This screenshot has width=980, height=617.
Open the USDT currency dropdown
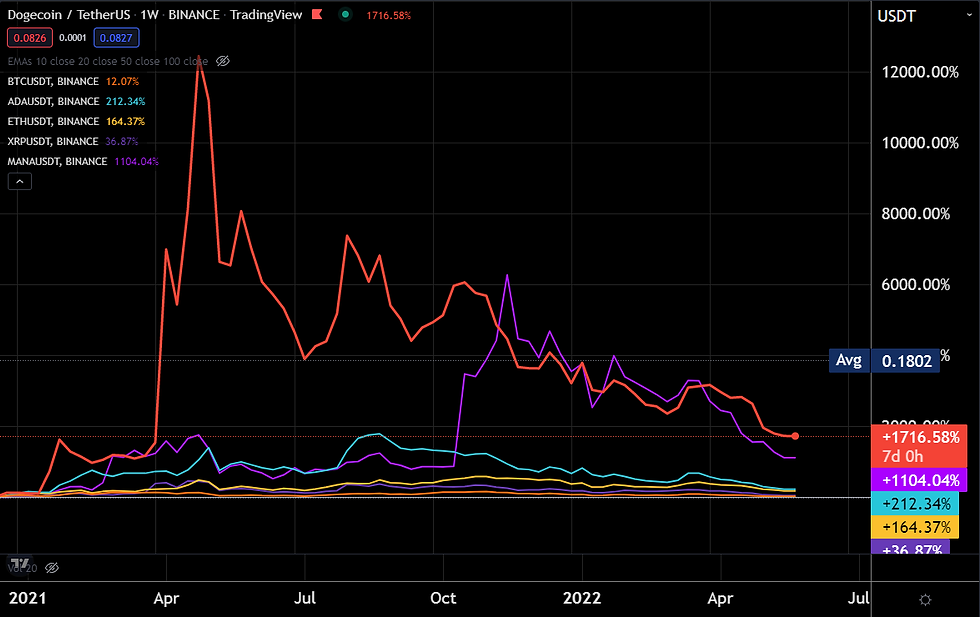(x=925, y=16)
